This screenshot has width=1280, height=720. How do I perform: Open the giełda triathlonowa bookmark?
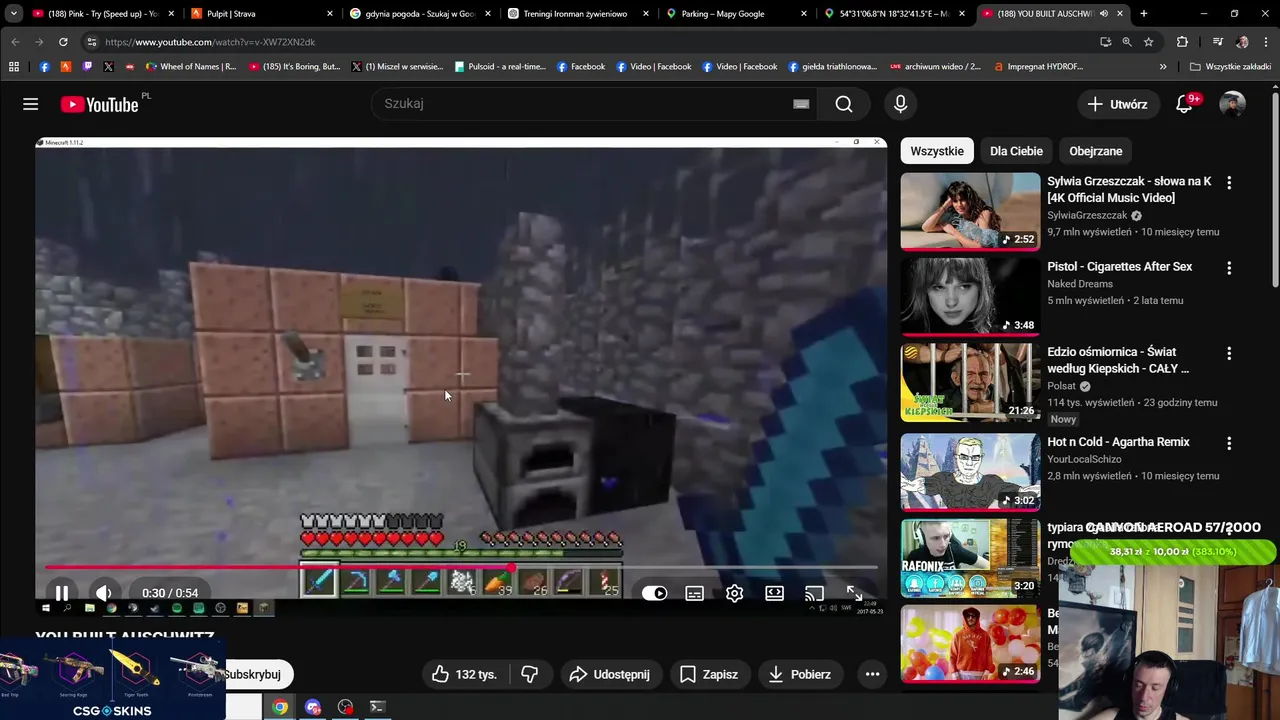point(832,67)
